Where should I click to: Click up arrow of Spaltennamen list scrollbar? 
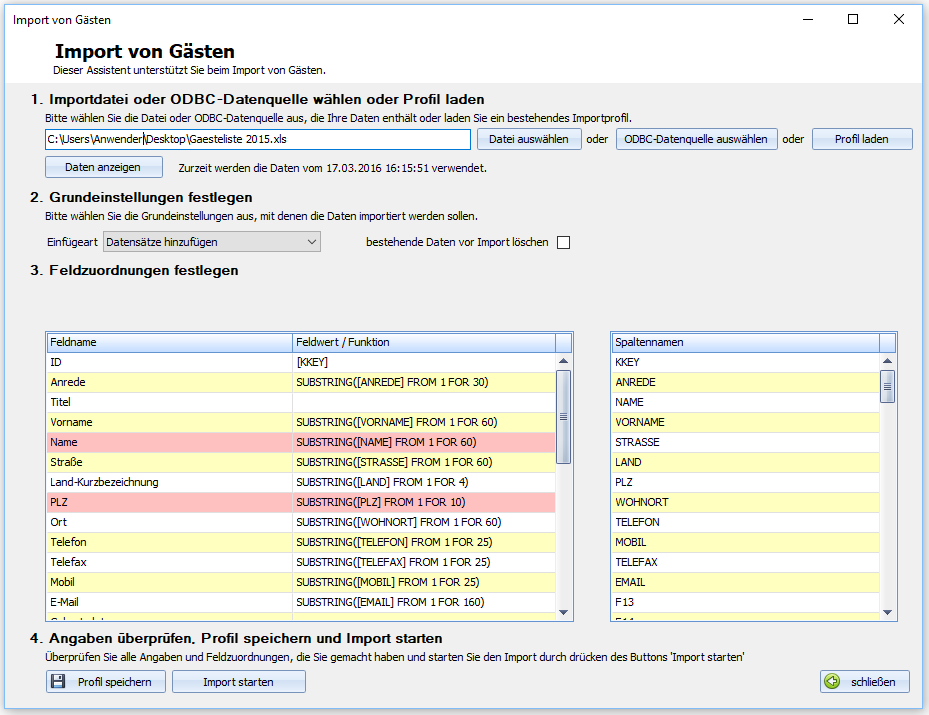(x=887, y=361)
